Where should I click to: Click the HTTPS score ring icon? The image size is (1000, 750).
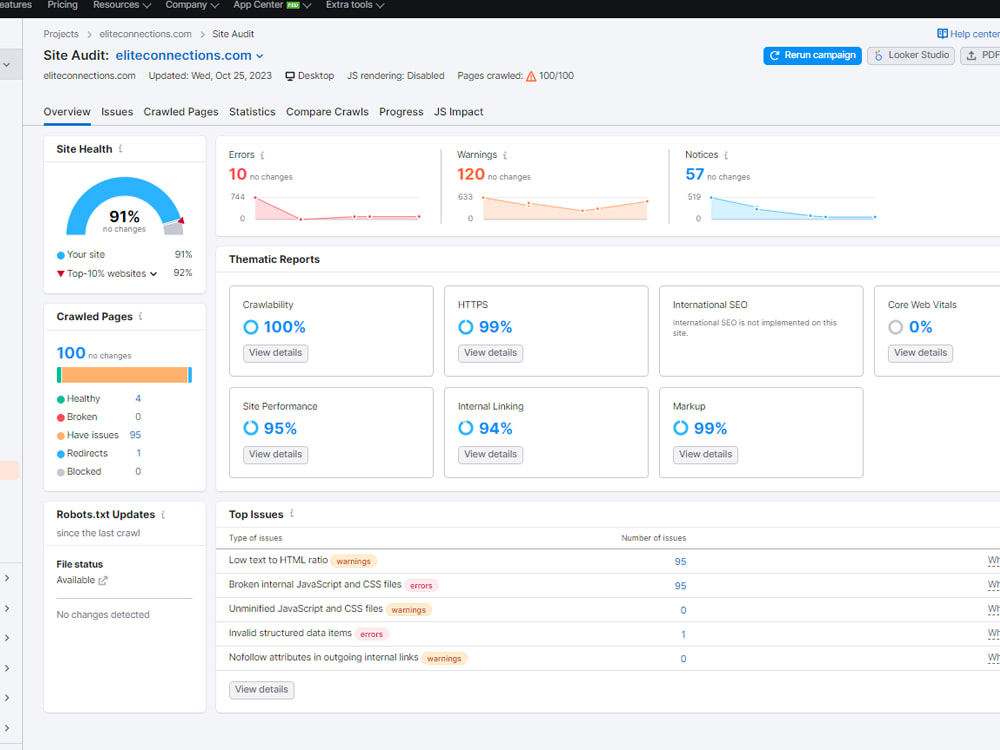(x=466, y=327)
